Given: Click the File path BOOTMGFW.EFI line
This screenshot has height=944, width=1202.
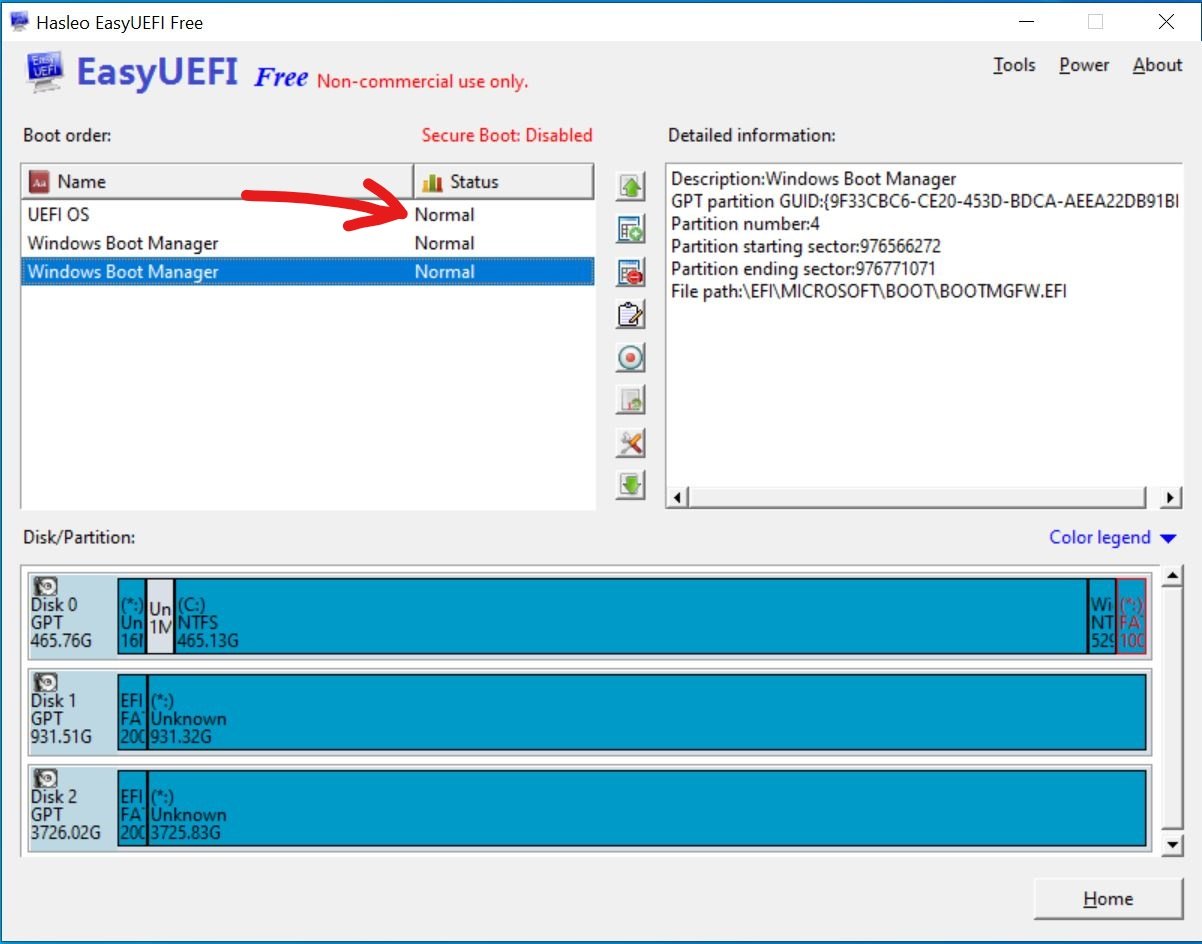Looking at the screenshot, I should tap(869, 291).
